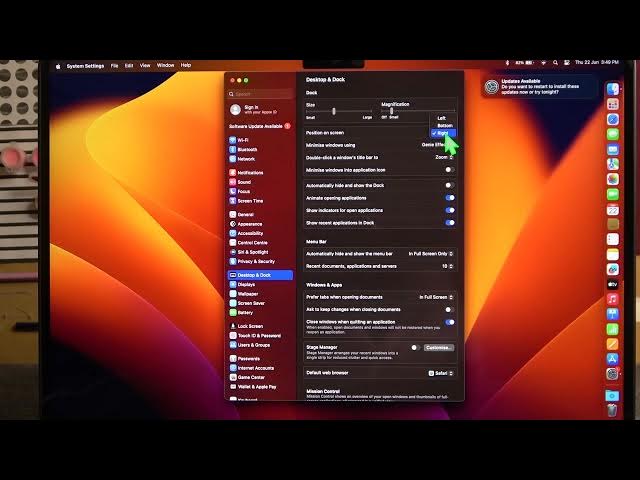The height and width of the screenshot is (480, 640).
Task: Open Double-click title bar Zoom dropdown
Action: click(x=444, y=157)
